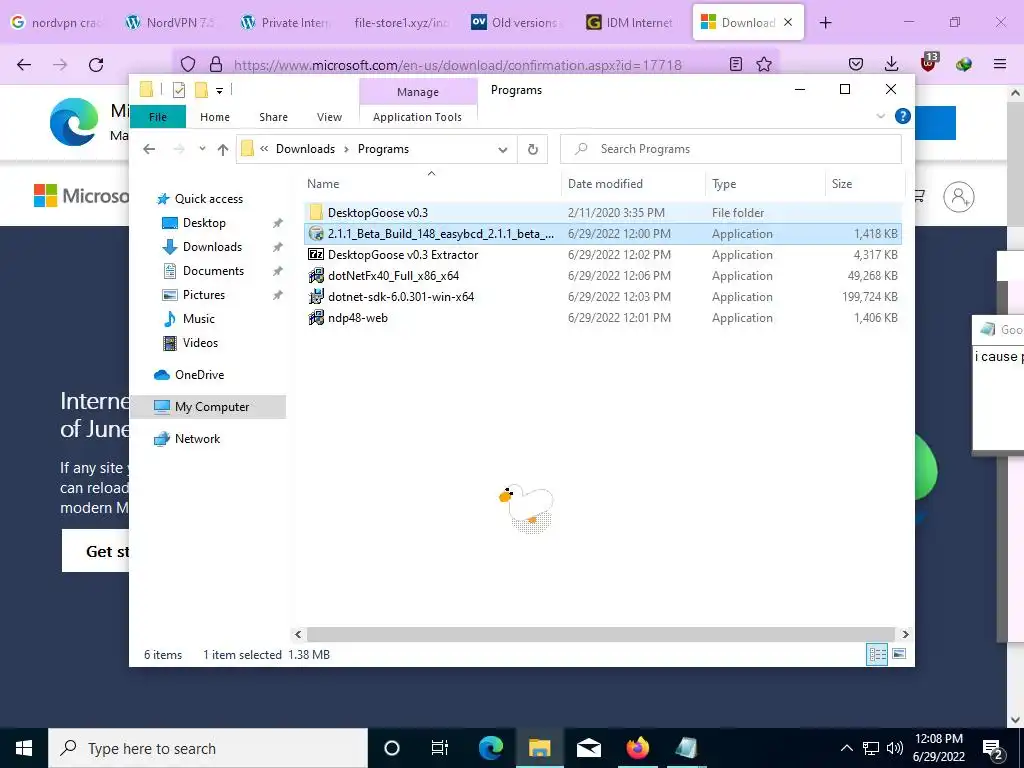Screen dimensions: 1024x768
Task: Click taskbar Type here to search box
Action: [x=208, y=748]
